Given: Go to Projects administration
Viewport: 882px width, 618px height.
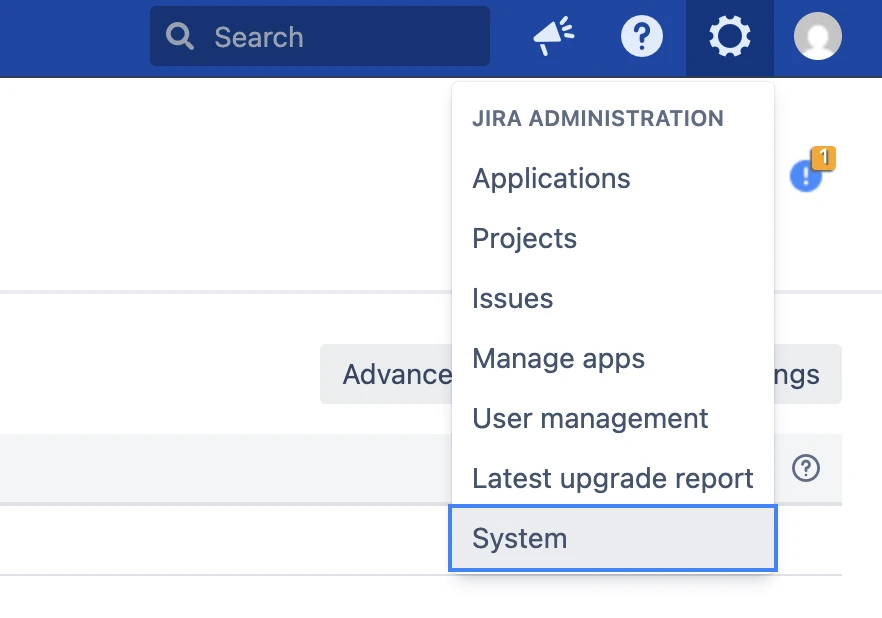Looking at the screenshot, I should tap(524, 238).
